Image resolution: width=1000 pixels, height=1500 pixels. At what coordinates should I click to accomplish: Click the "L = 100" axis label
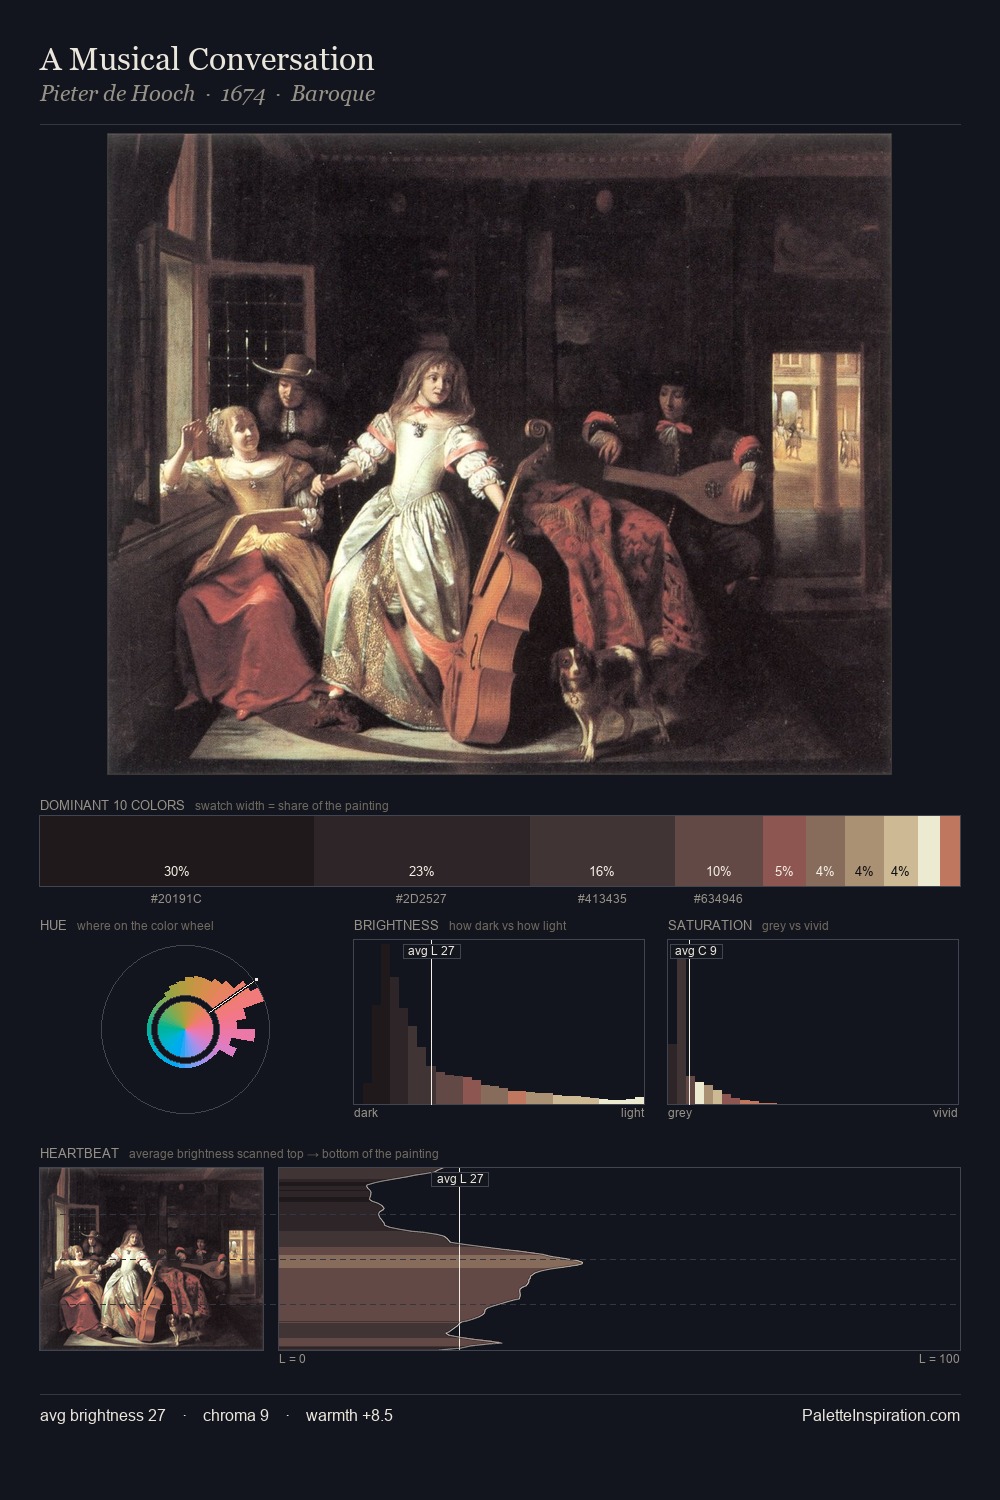pos(939,1359)
